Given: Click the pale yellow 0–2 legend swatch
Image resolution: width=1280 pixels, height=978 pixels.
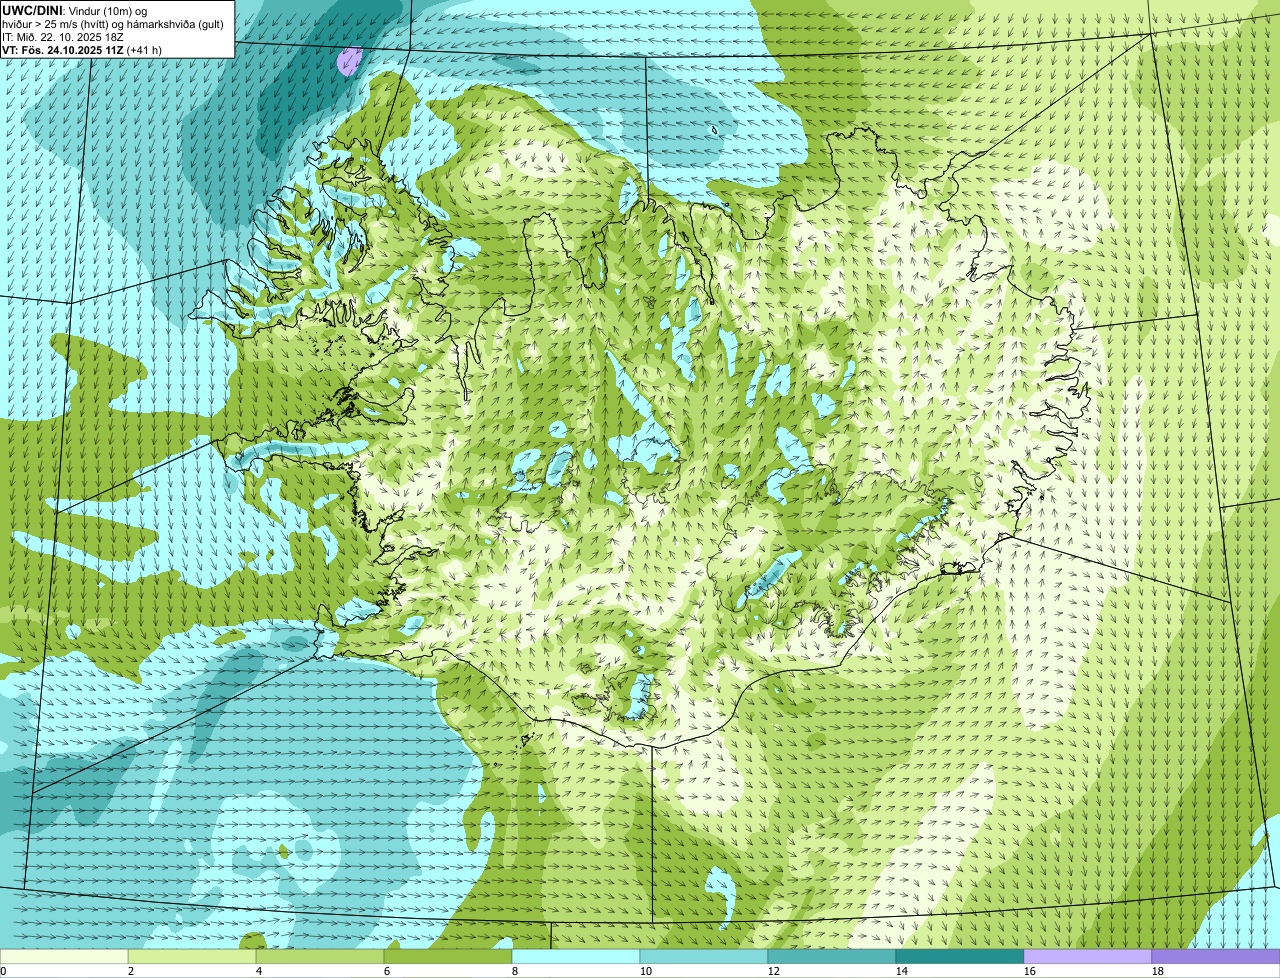Looking at the screenshot, I should (x=64, y=957).
